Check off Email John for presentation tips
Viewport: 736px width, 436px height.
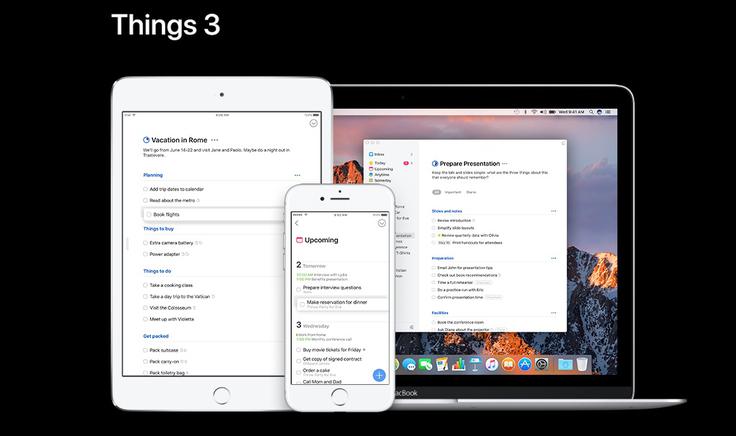click(x=434, y=268)
